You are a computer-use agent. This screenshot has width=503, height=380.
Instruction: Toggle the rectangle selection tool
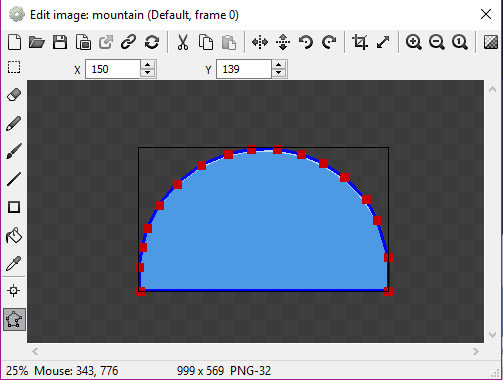[14, 67]
